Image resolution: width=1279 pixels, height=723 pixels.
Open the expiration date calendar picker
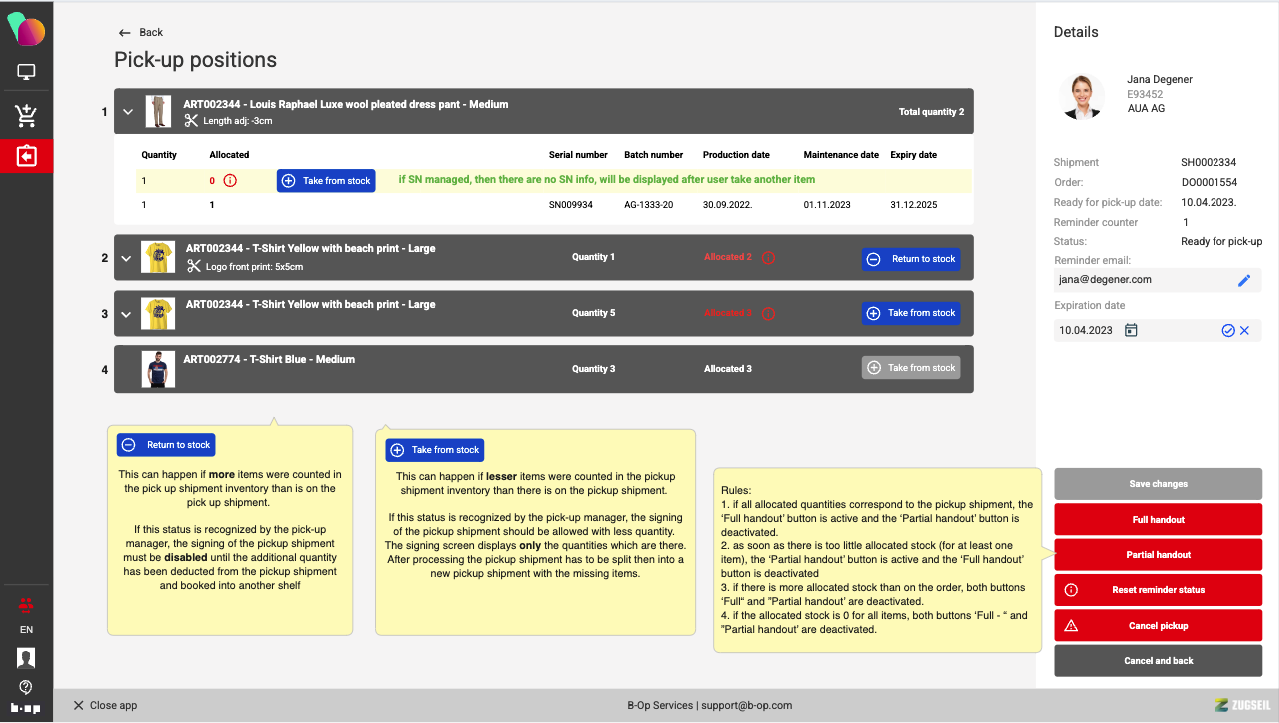click(x=1131, y=330)
